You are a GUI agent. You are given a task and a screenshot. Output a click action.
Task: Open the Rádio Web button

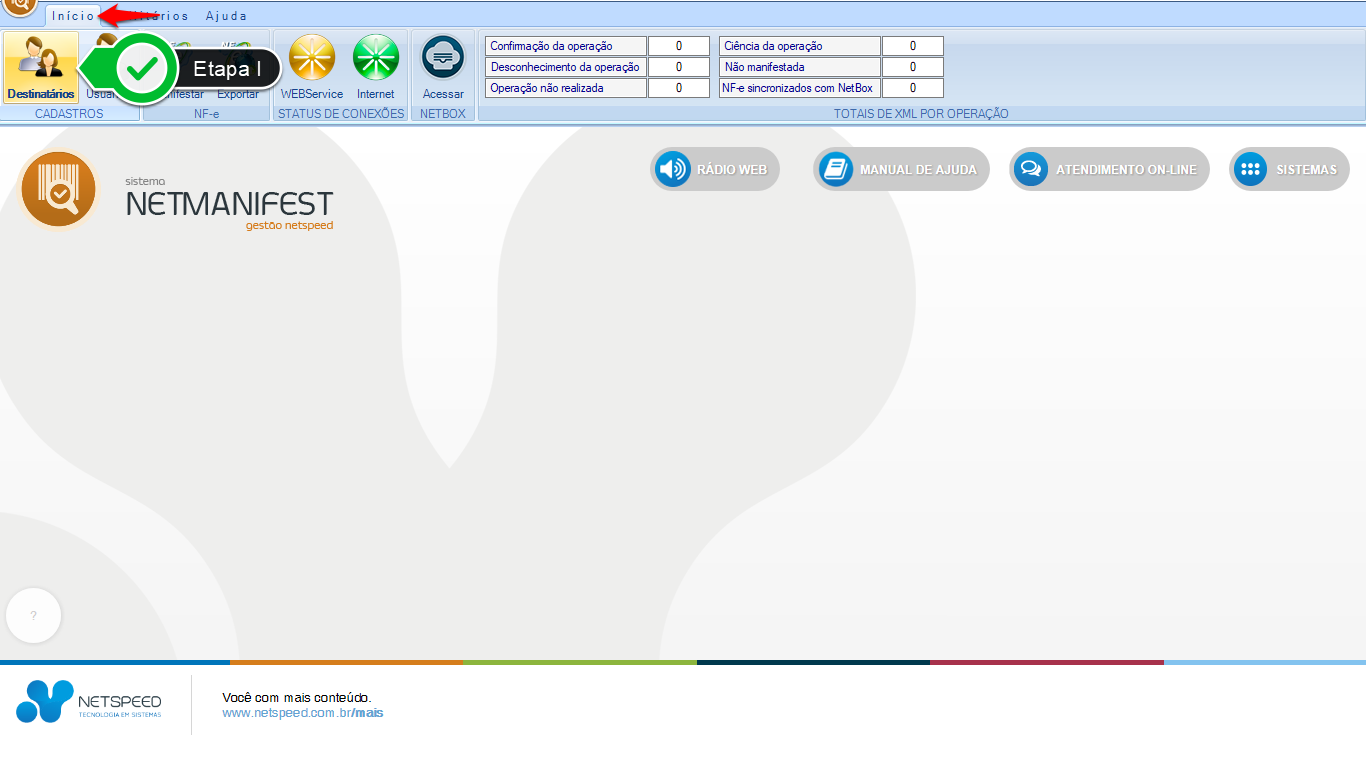(715, 169)
